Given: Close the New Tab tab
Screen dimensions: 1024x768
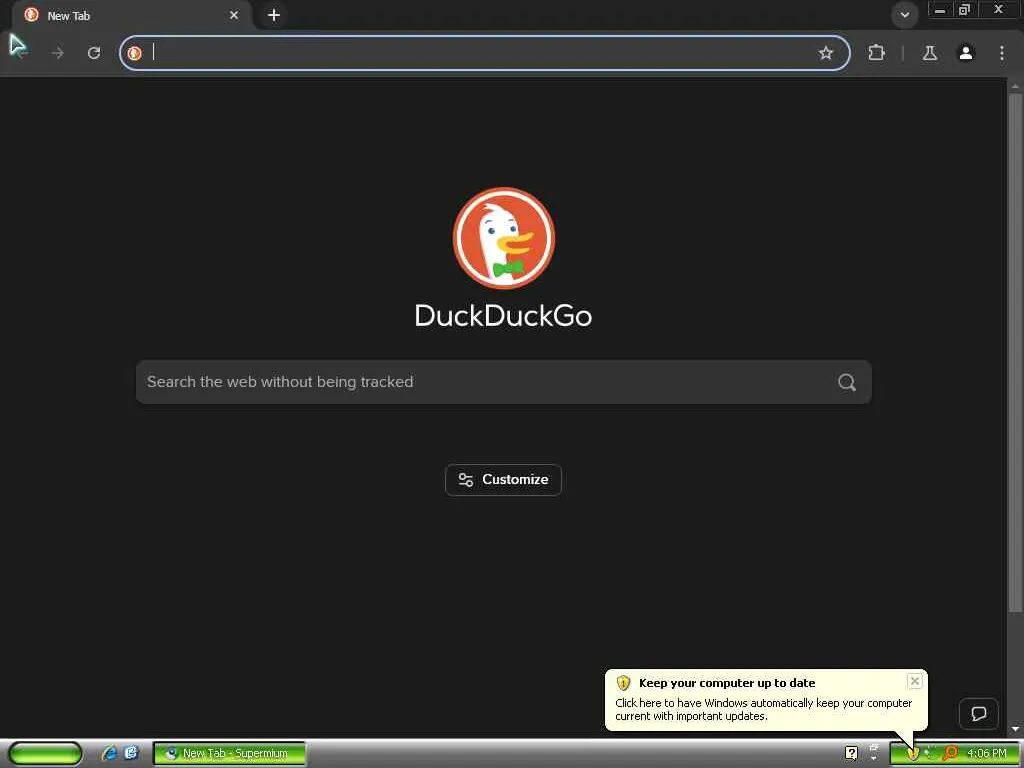Looking at the screenshot, I should (234, 15).
